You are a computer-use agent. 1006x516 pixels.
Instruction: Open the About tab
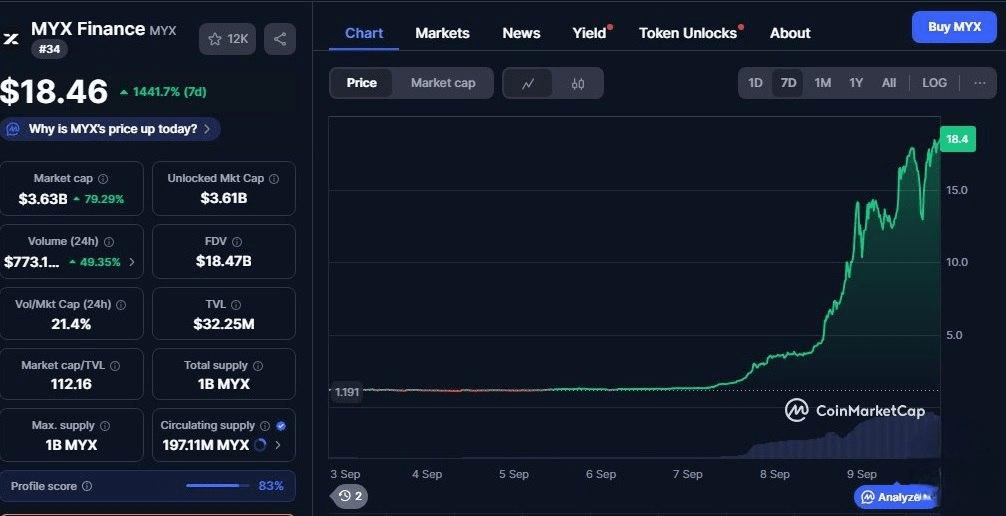[x=790, y=33]
